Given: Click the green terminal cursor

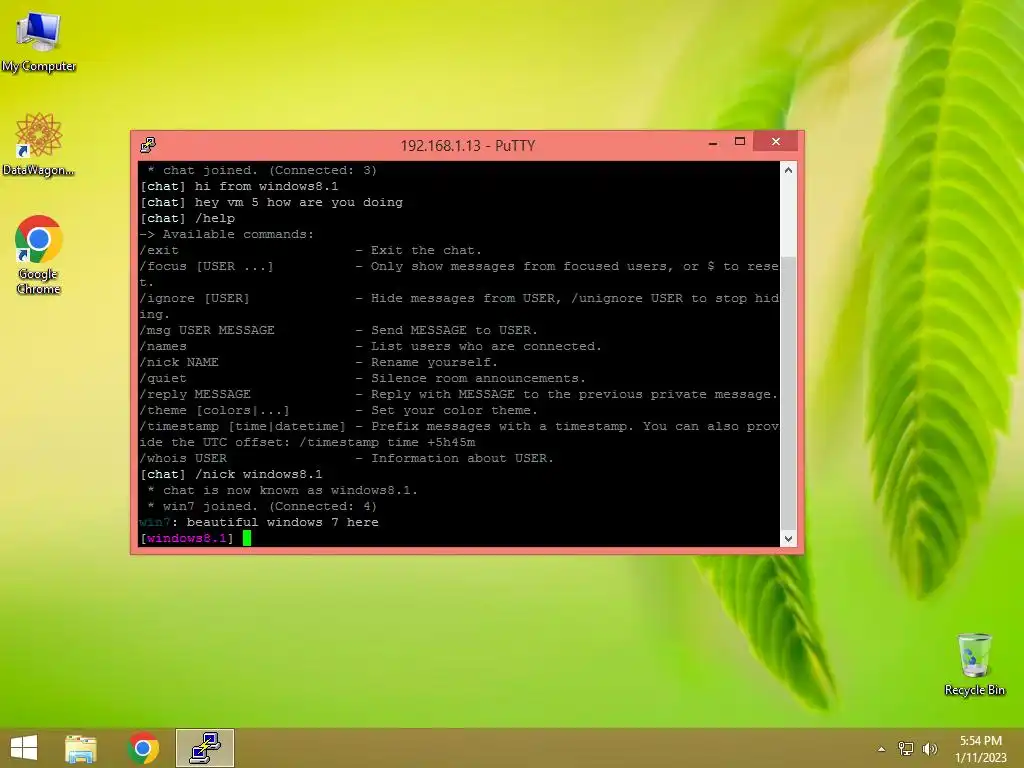Looking at the screenshot, I should click(x=247, y=538).
